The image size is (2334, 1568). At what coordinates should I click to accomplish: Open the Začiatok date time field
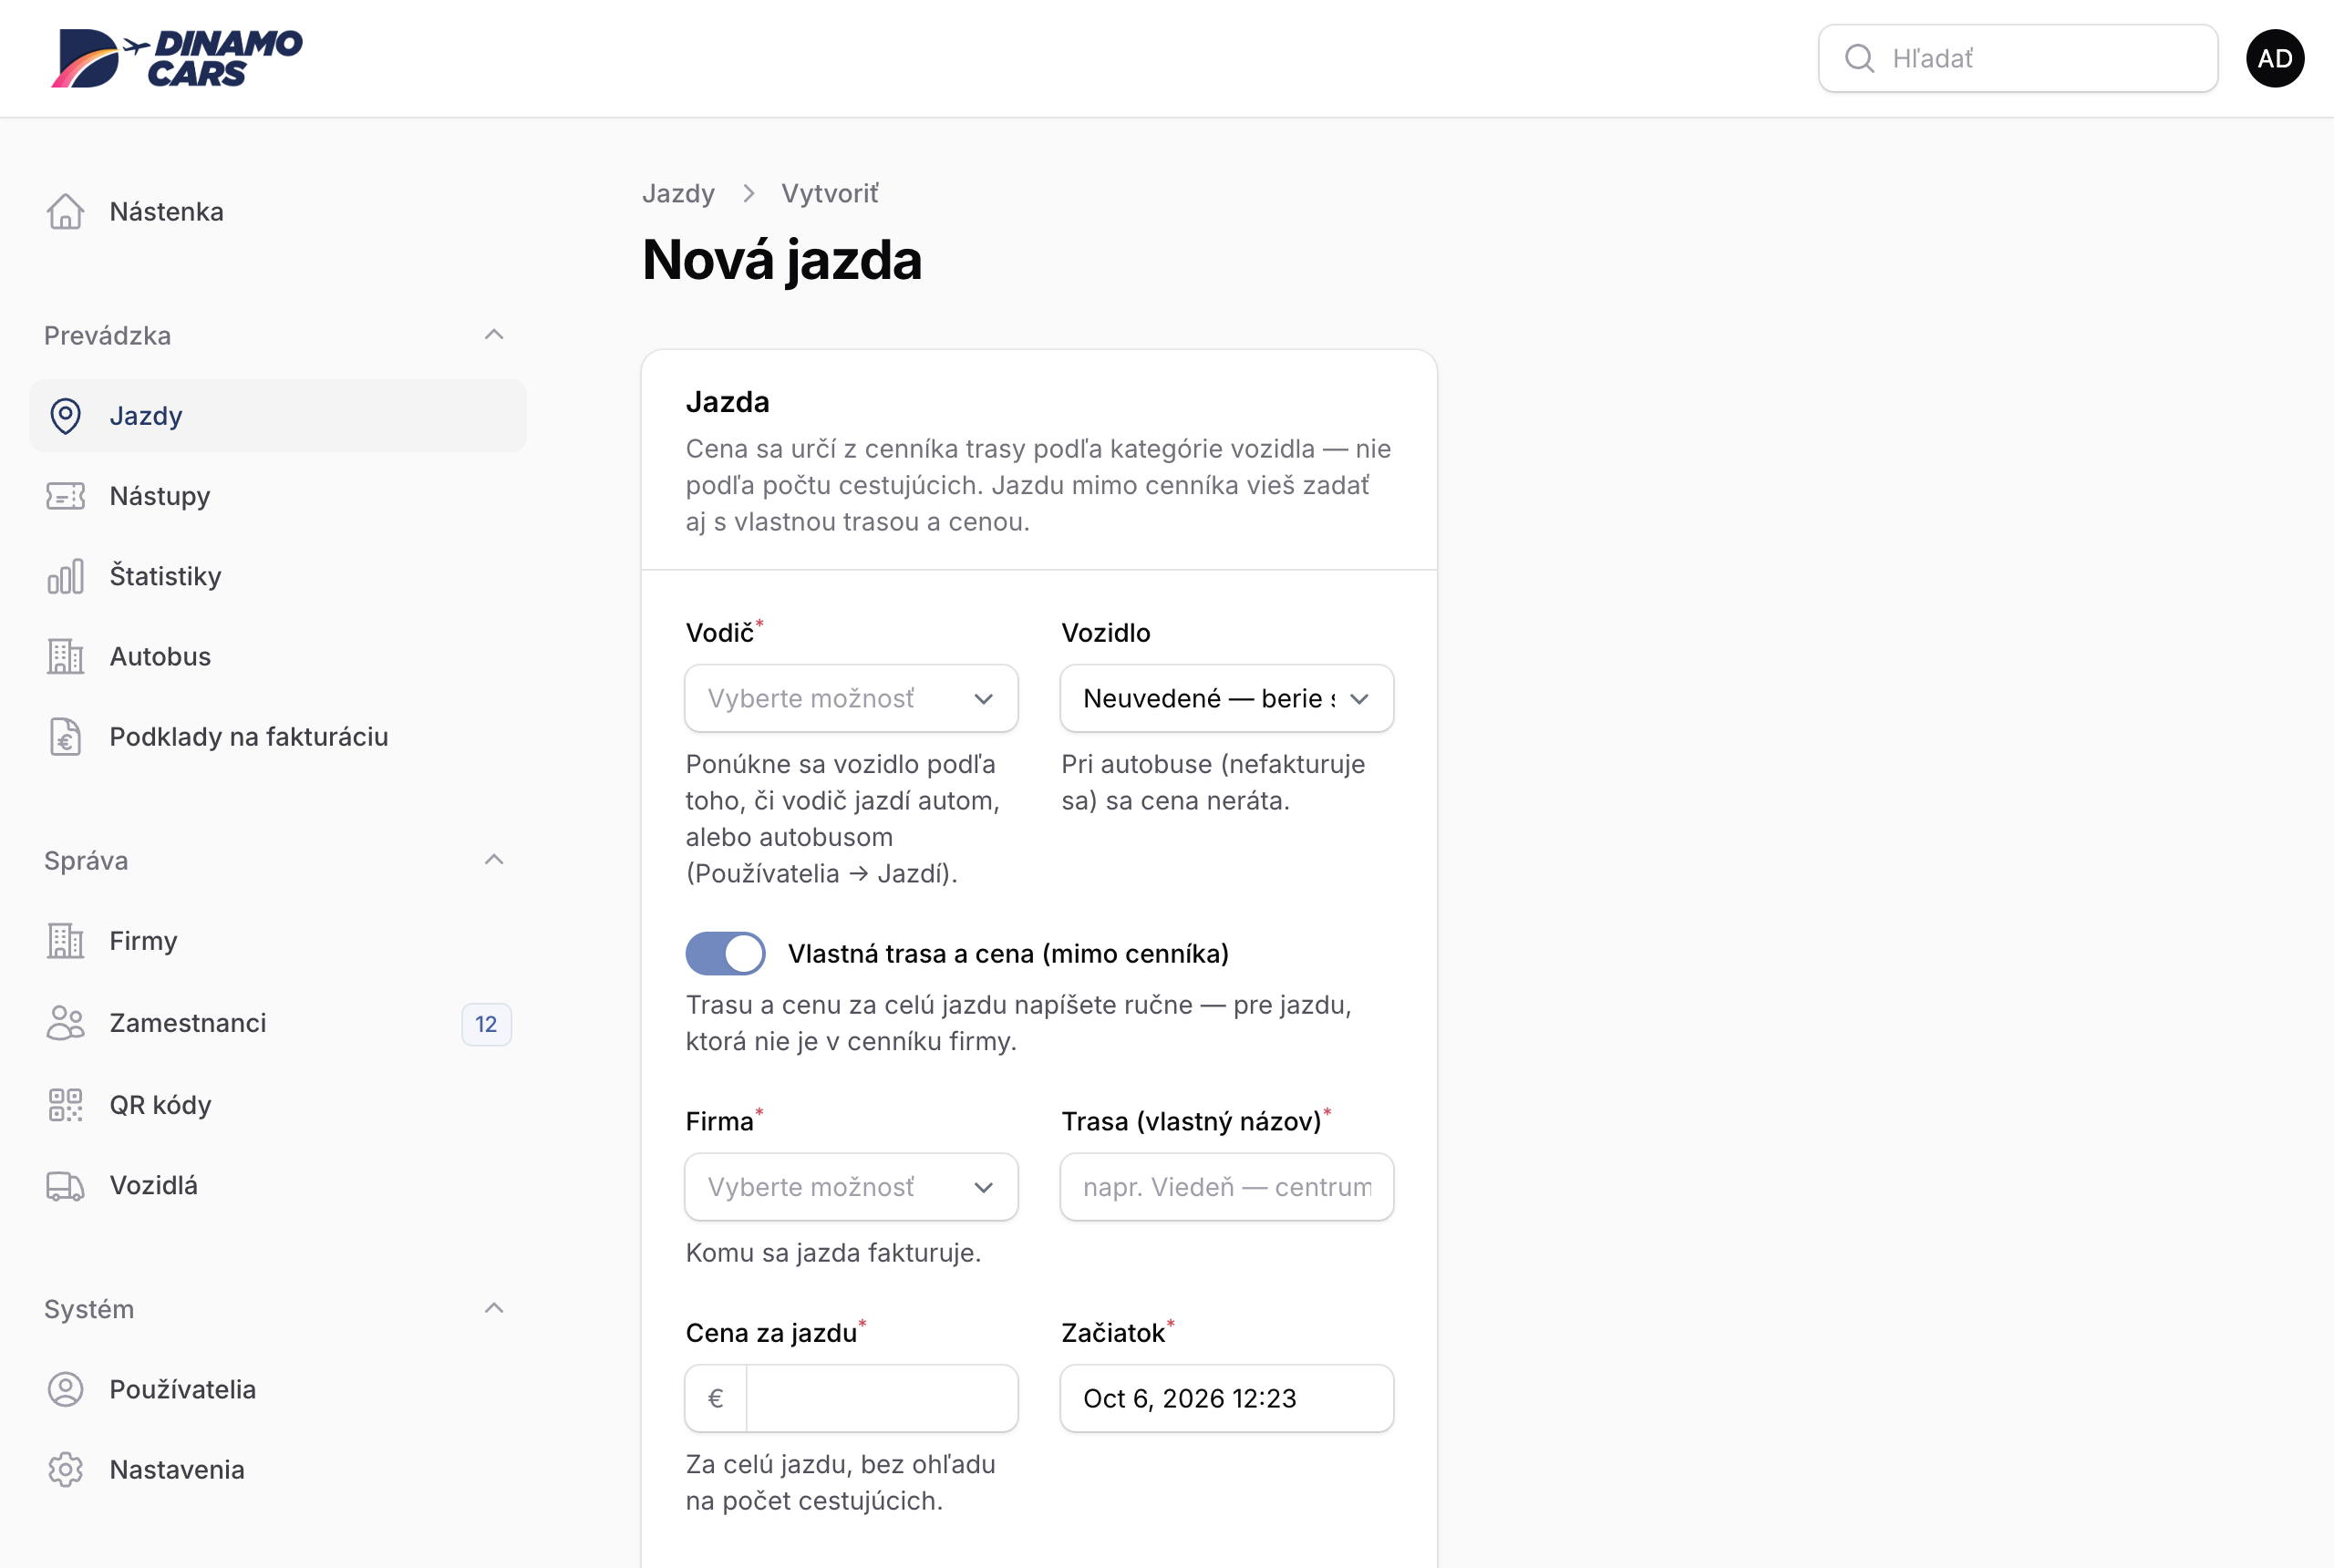click(1227, 1399)
